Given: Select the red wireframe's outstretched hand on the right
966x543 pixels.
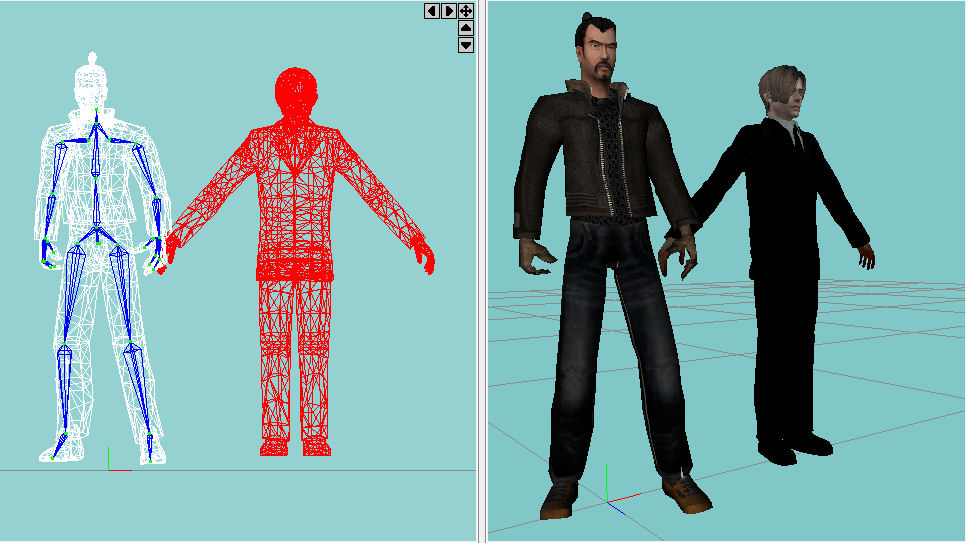Looking at the screenshot, I should tap(427, 258).
